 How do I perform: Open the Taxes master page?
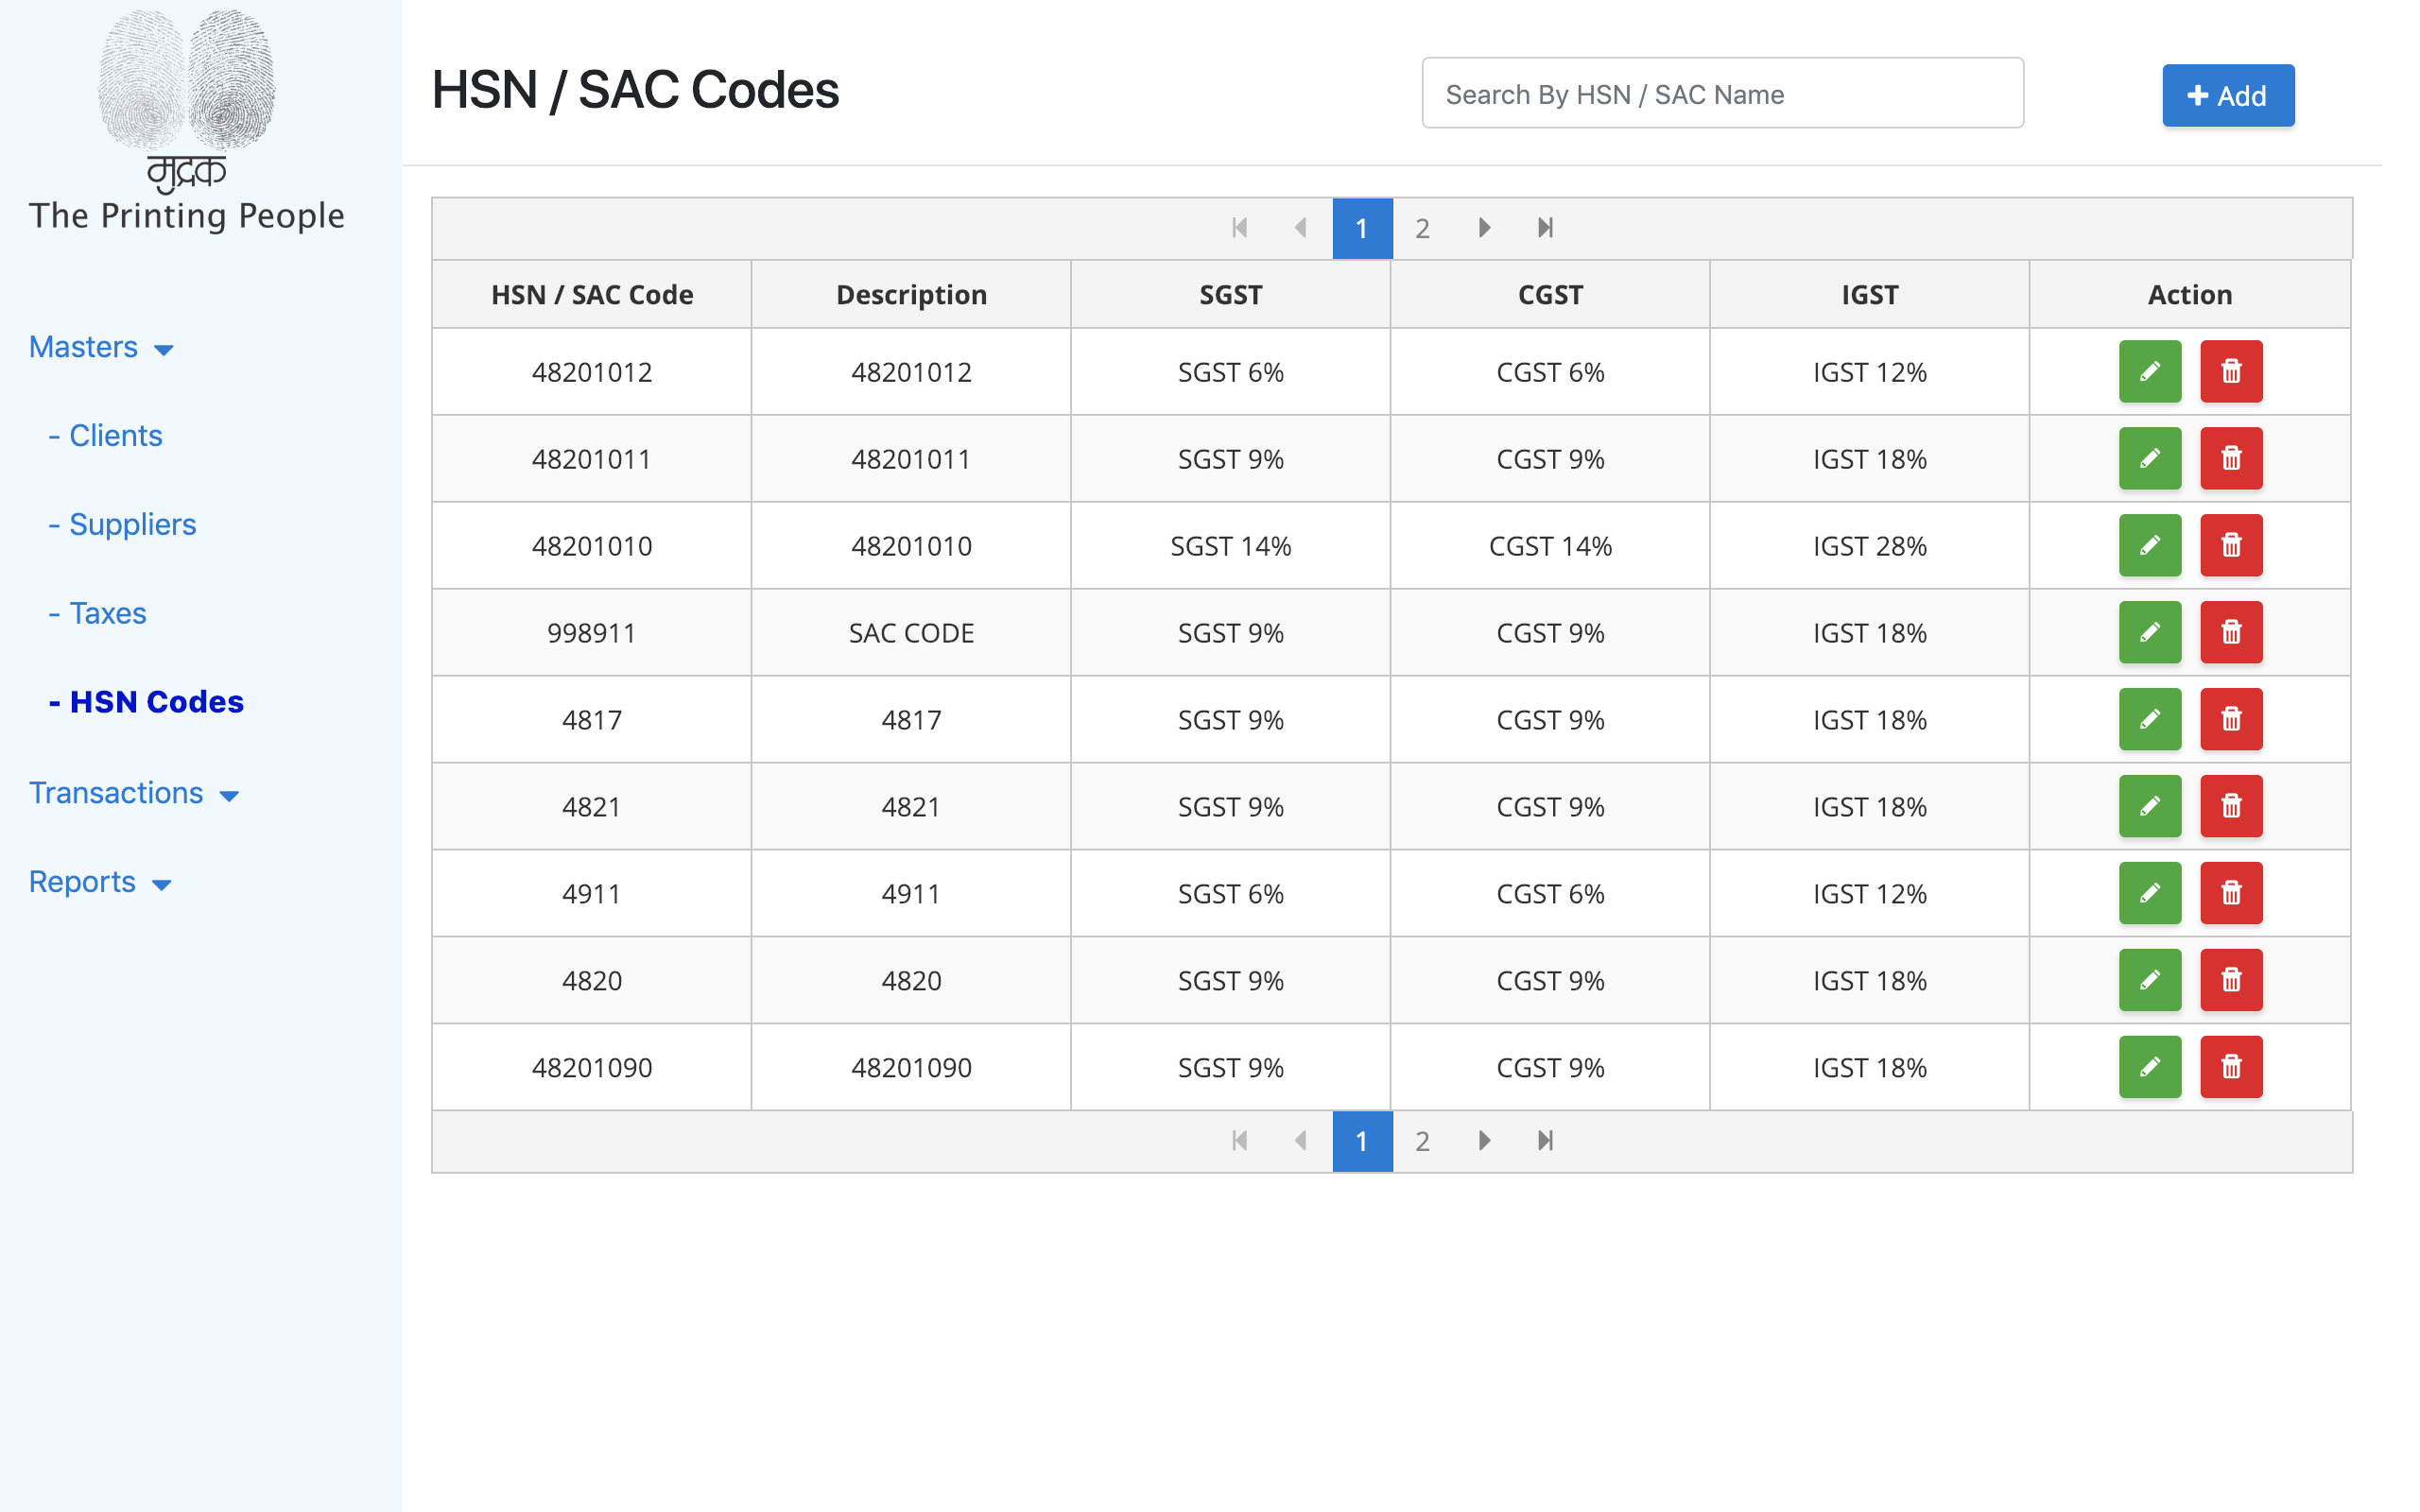point(107,613)
